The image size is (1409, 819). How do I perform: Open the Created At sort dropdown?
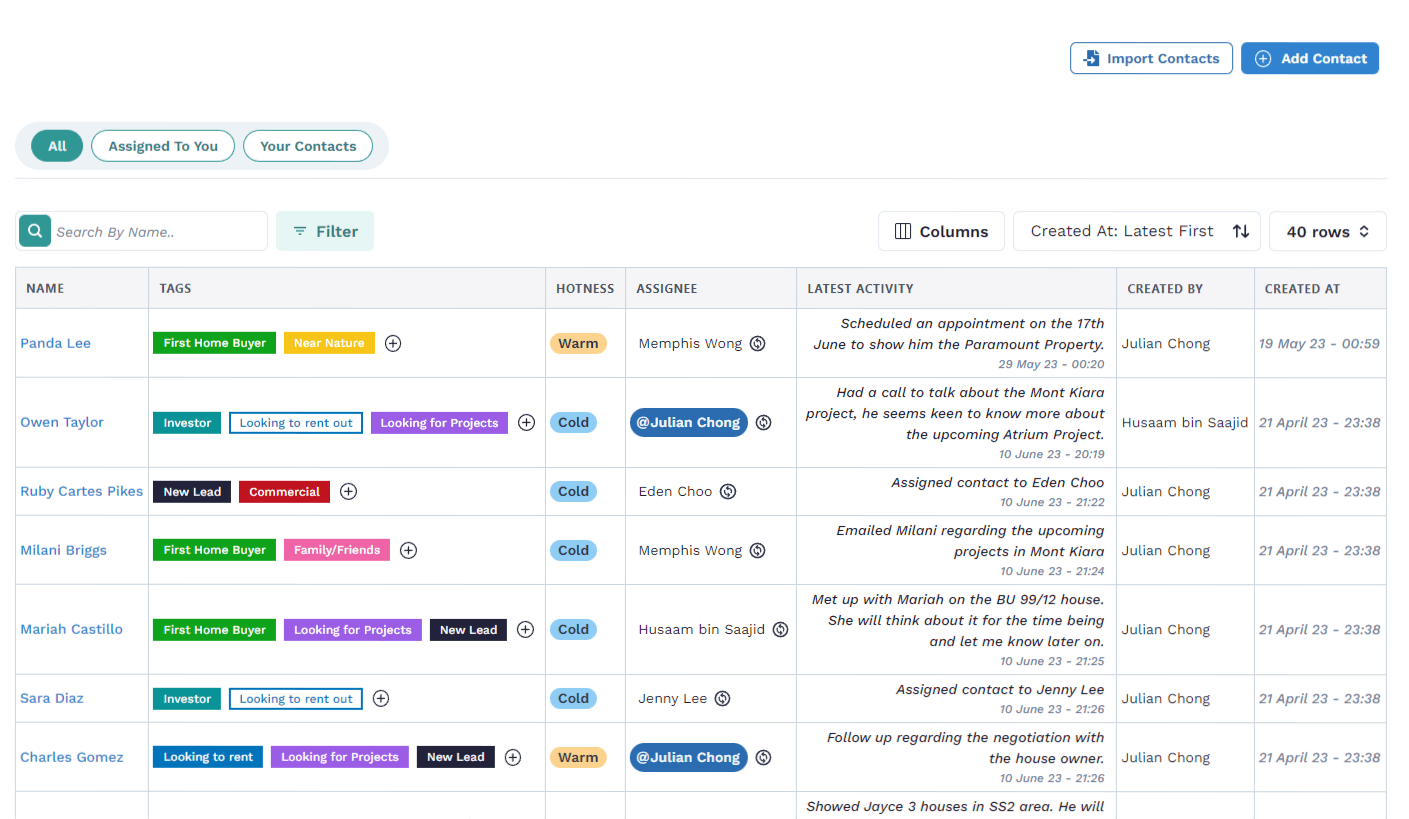(1138, 231)
